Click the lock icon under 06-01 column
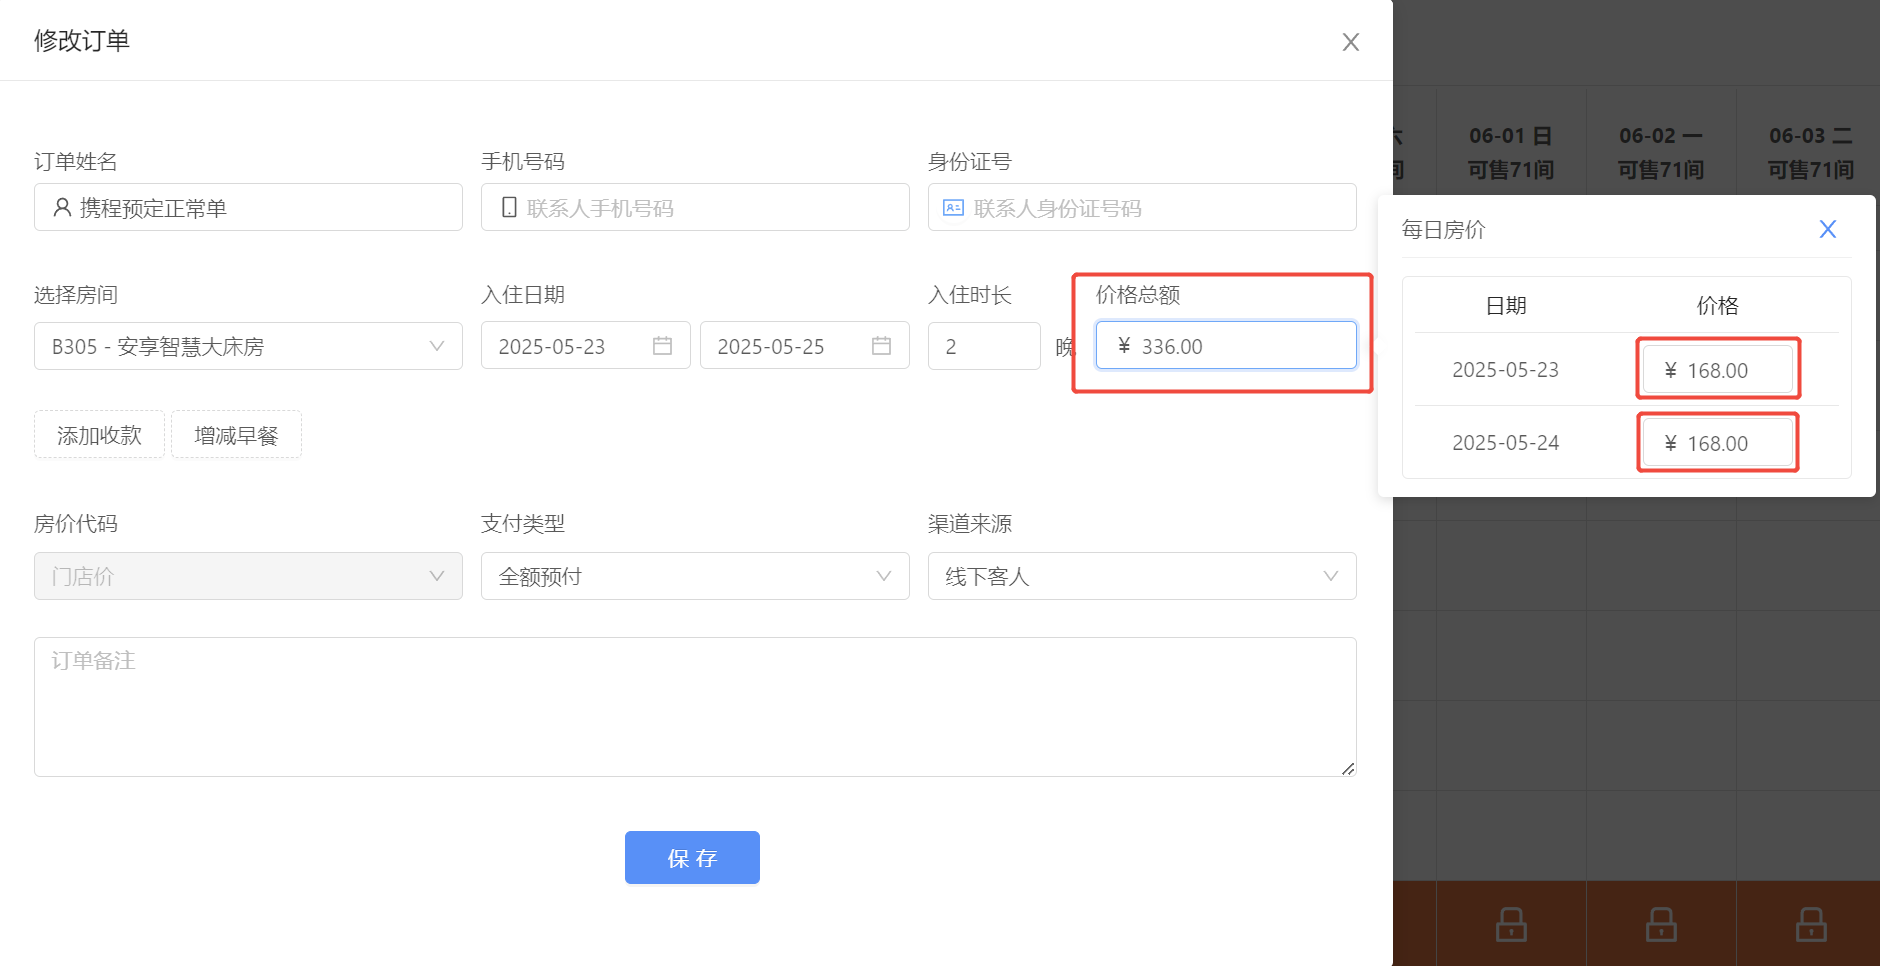This screenshot has height=966, width=1880. click(x=1511, y=924)
